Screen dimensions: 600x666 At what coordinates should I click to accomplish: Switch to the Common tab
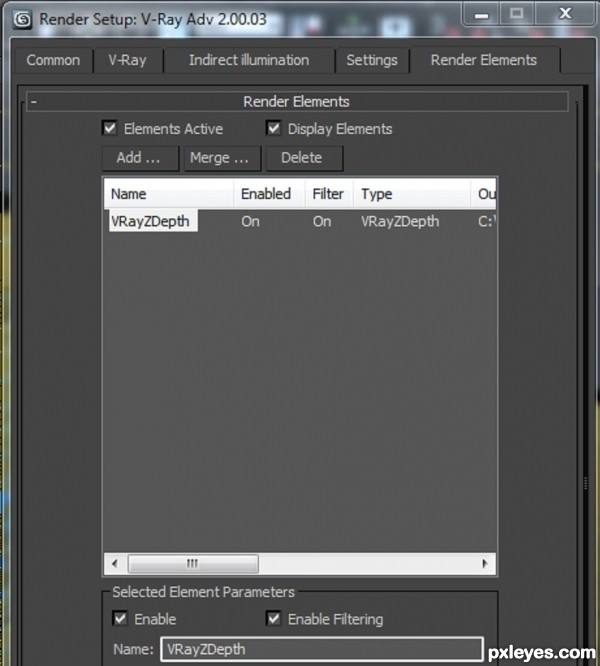coord(53,60)
